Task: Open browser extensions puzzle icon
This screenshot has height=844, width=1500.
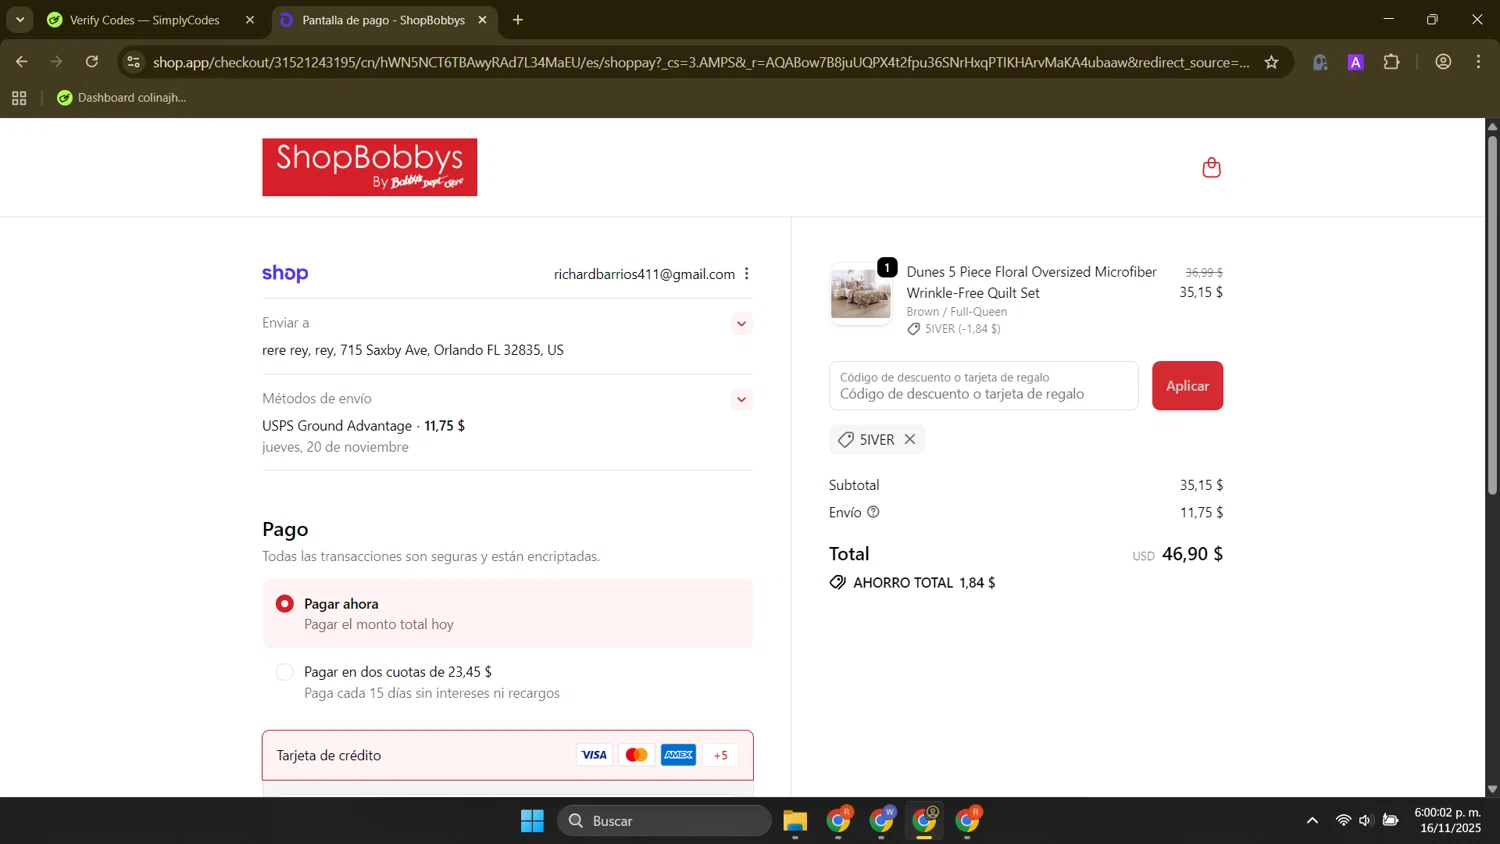Action: [x=1391, y=62]
